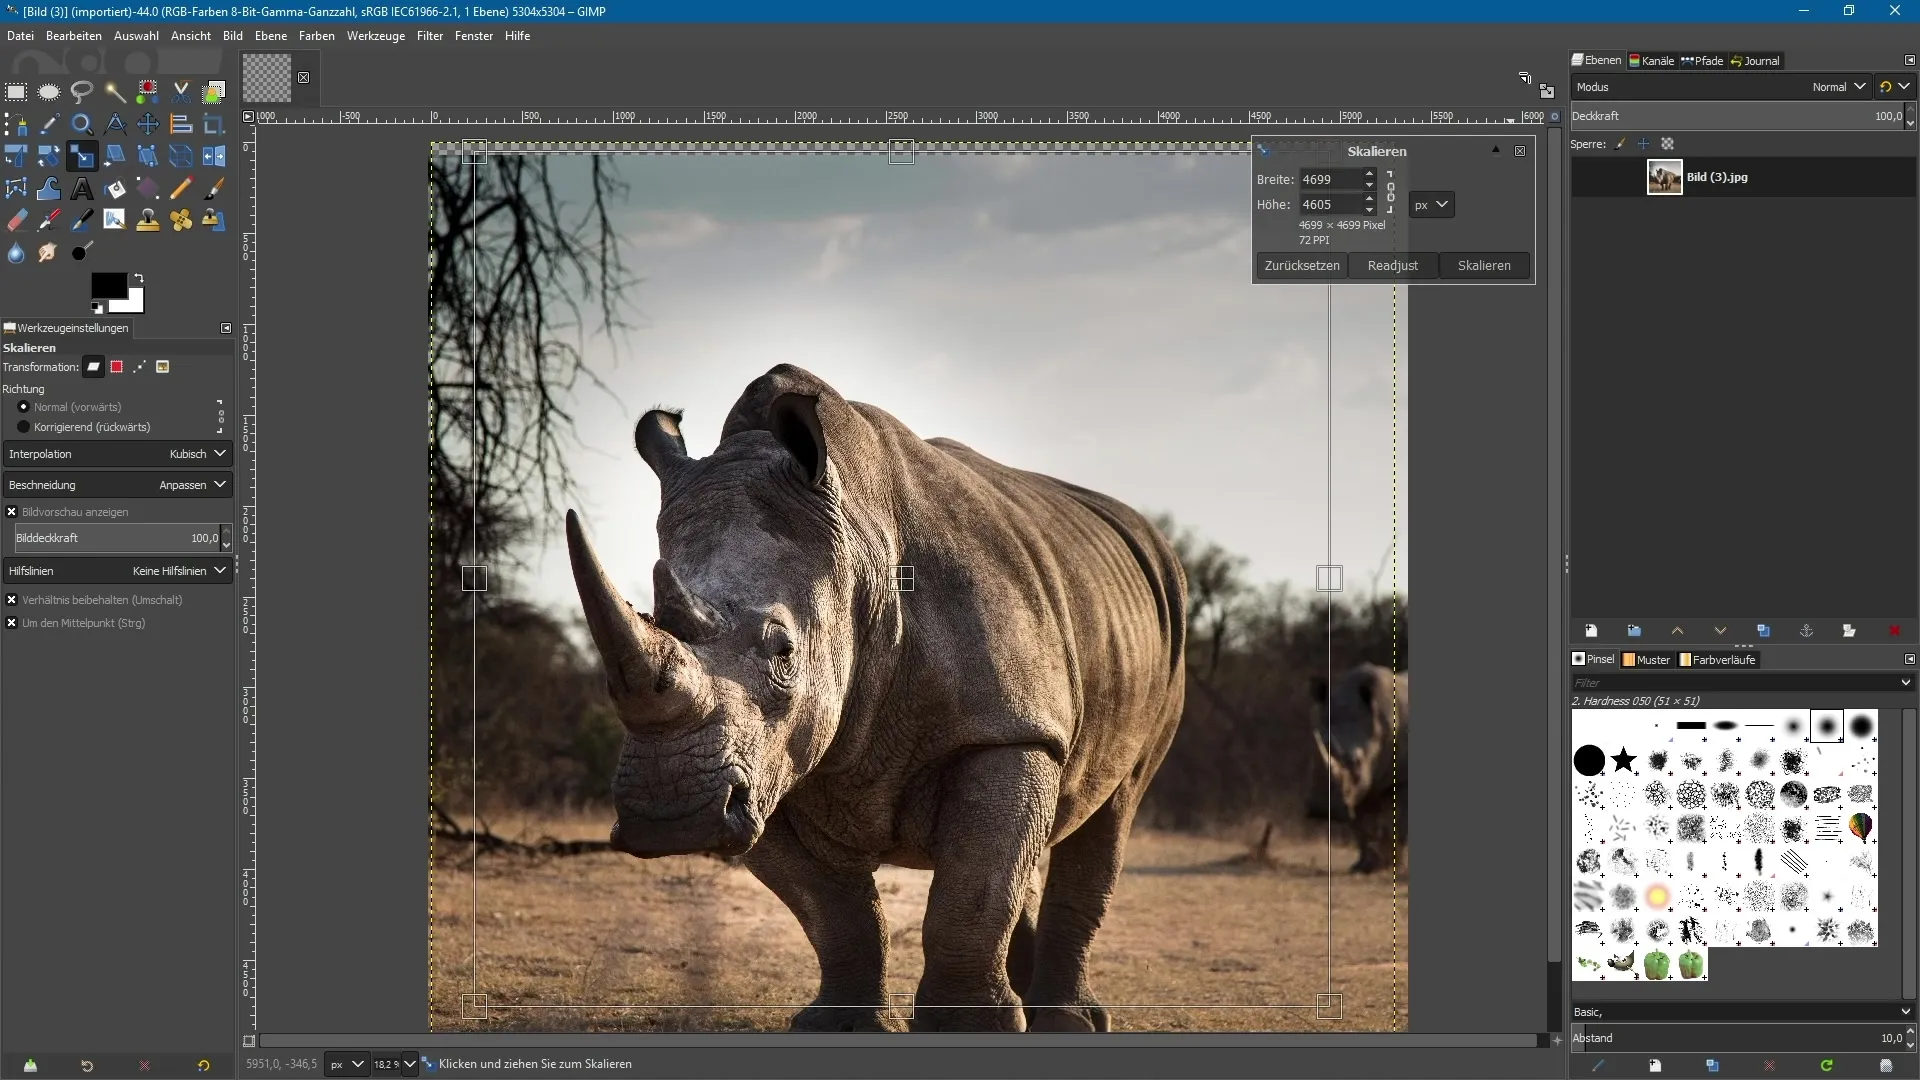This screenshot has height=1080, width=1920.
Task: Open the Filter menu
Action: point(430,36)
